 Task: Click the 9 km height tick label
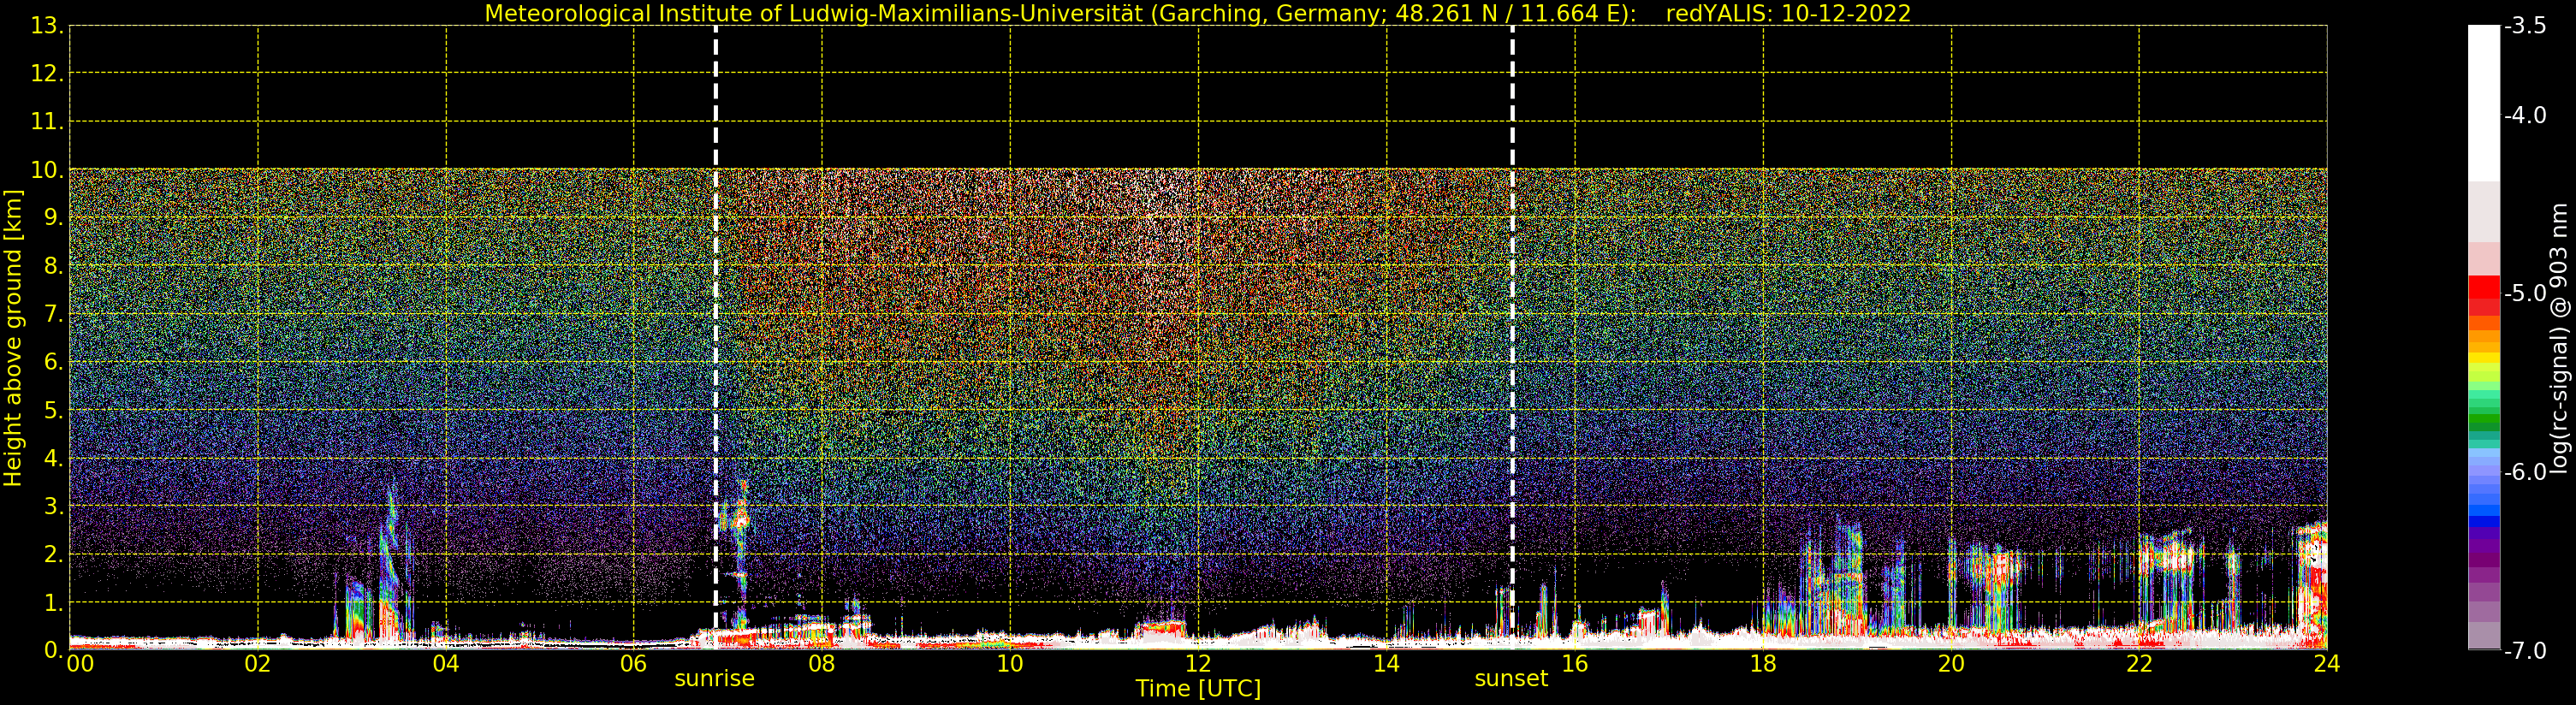[52, 218]
